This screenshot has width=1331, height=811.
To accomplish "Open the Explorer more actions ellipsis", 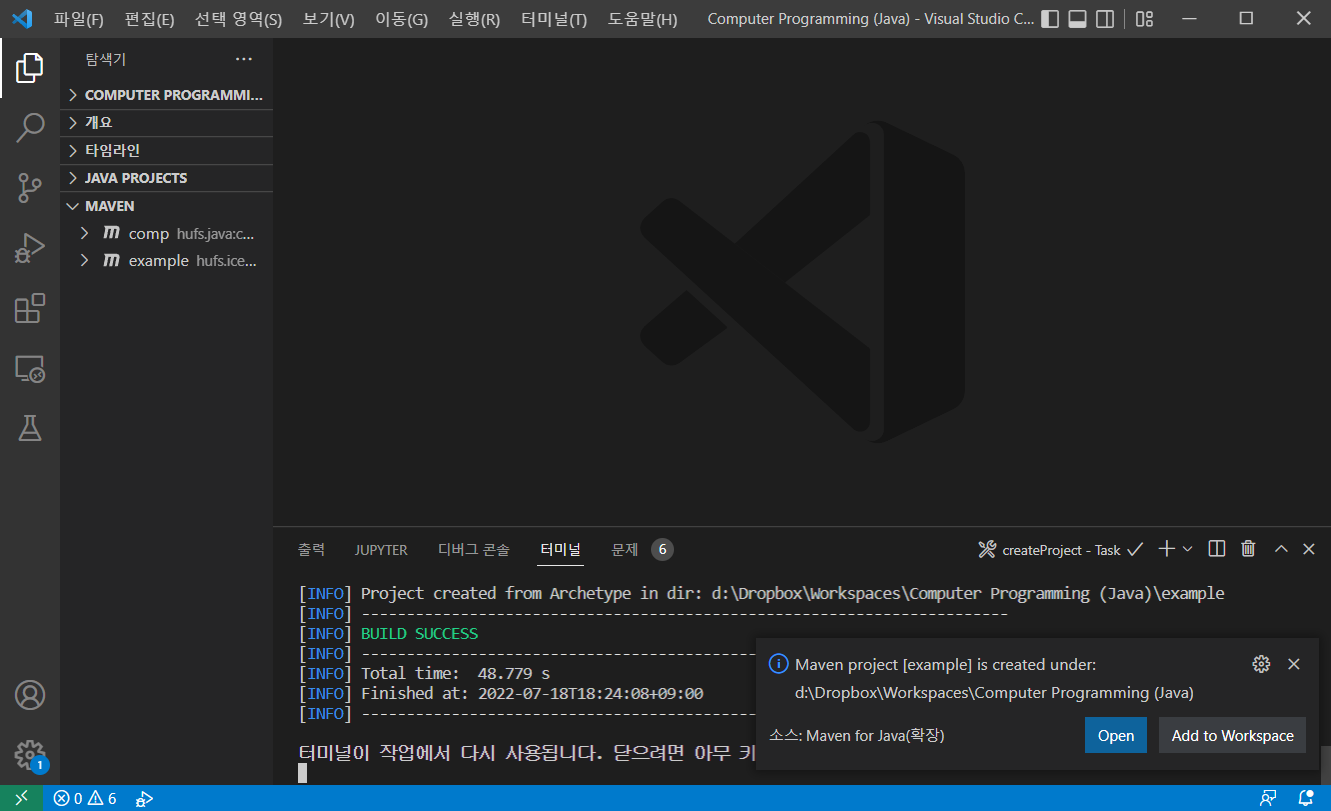I will click(x=244, y=60).
